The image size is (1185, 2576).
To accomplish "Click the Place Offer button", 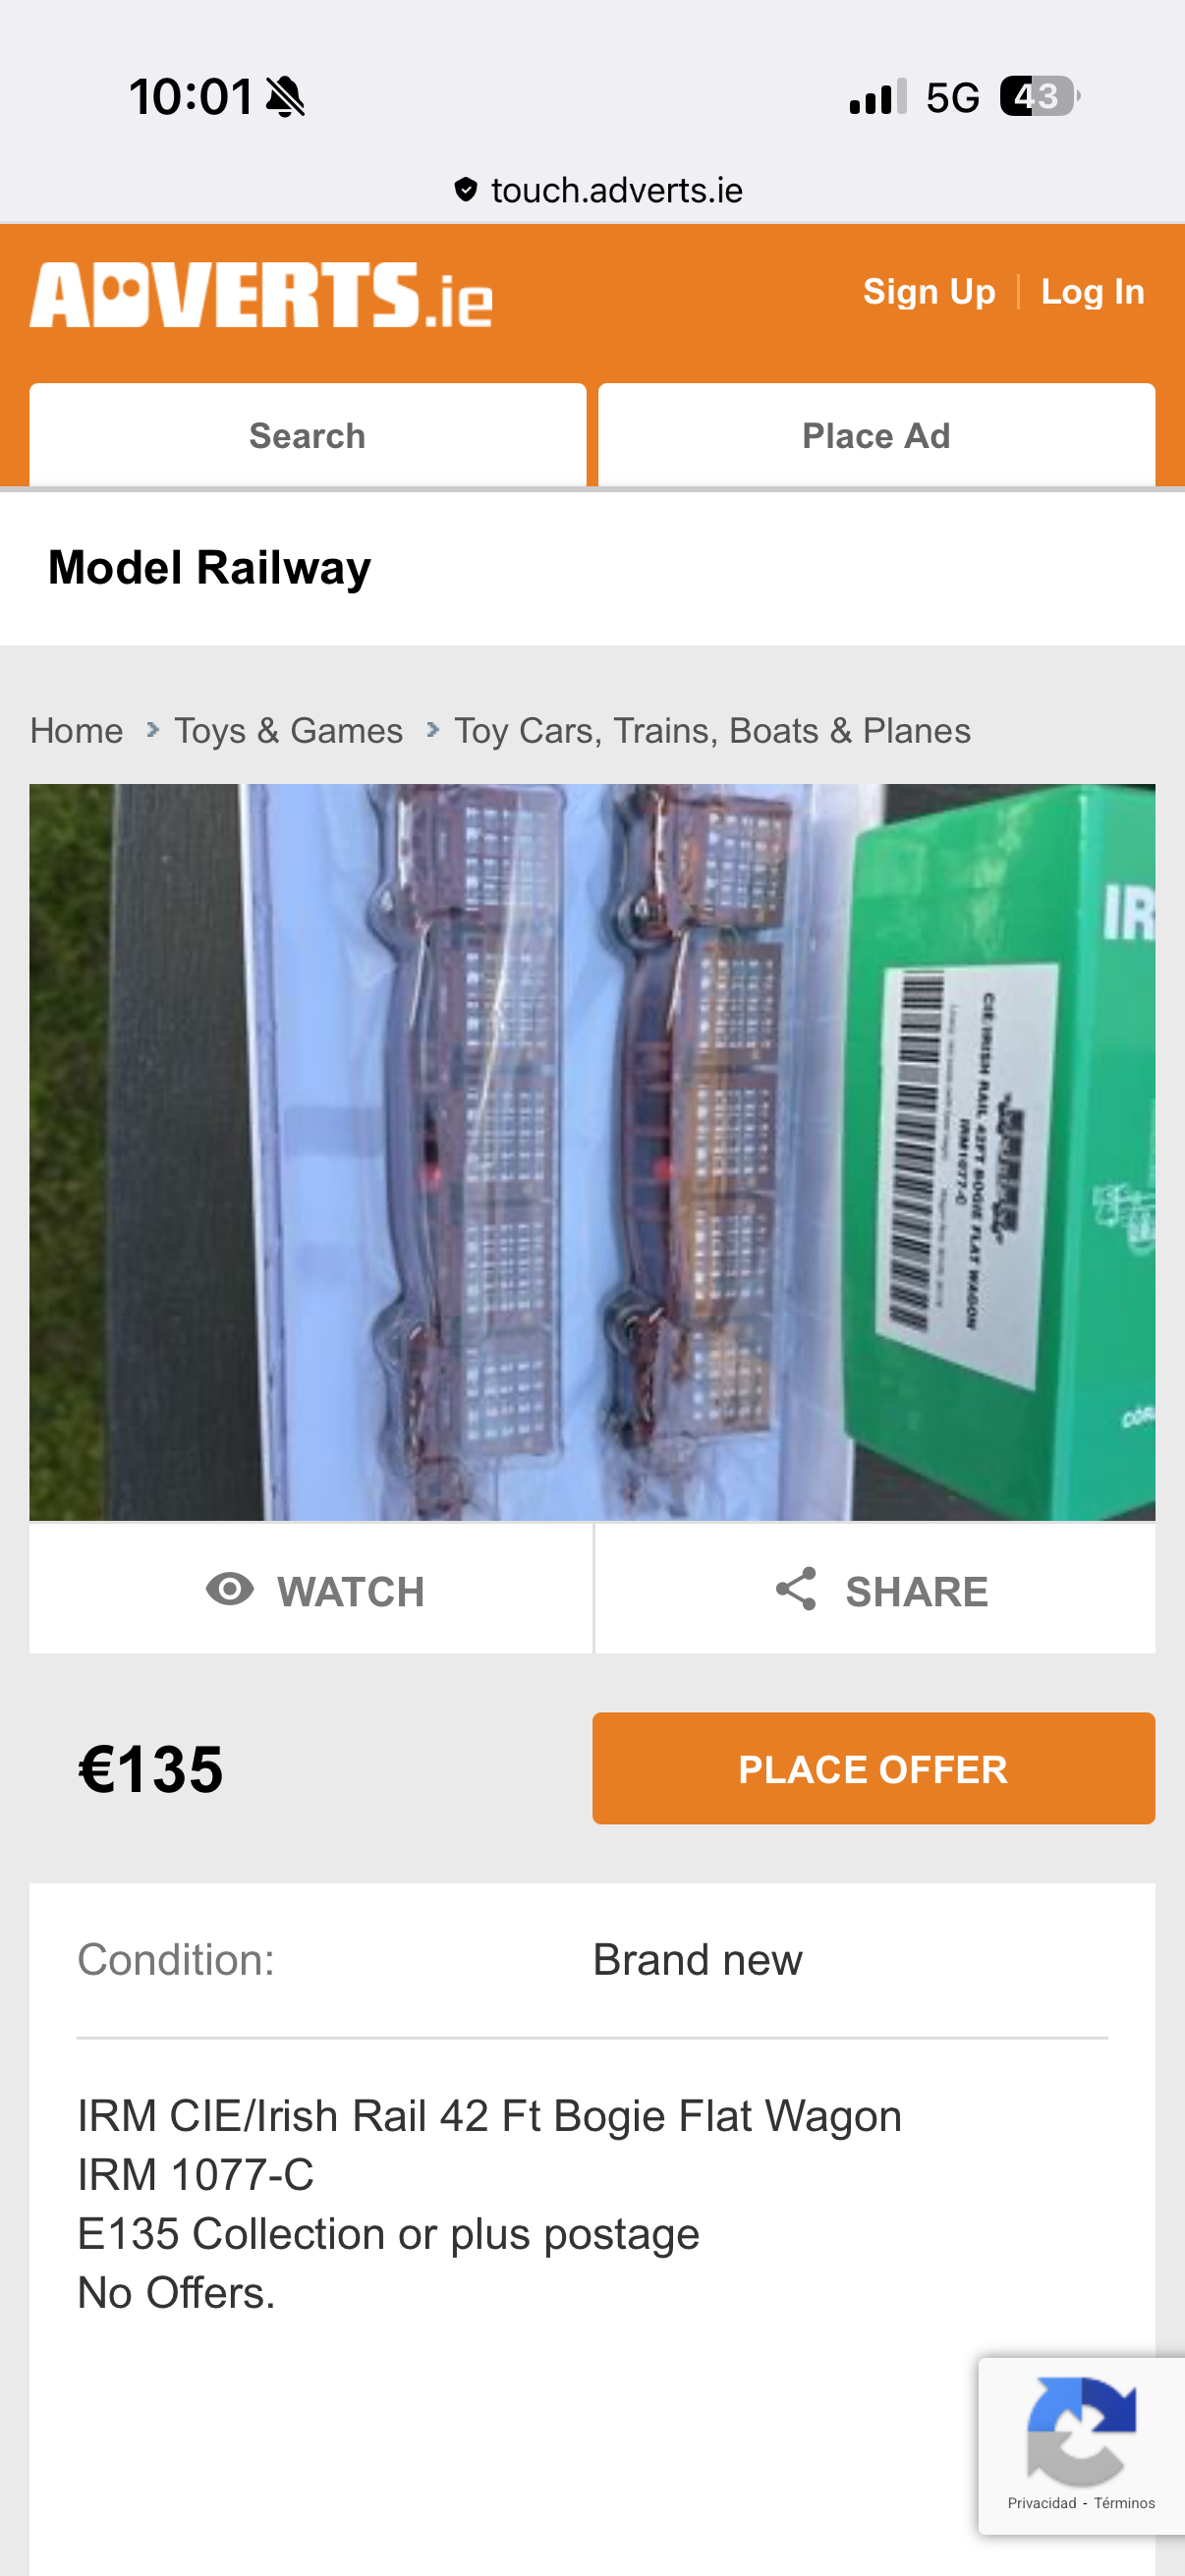I will click(873, 1768).
